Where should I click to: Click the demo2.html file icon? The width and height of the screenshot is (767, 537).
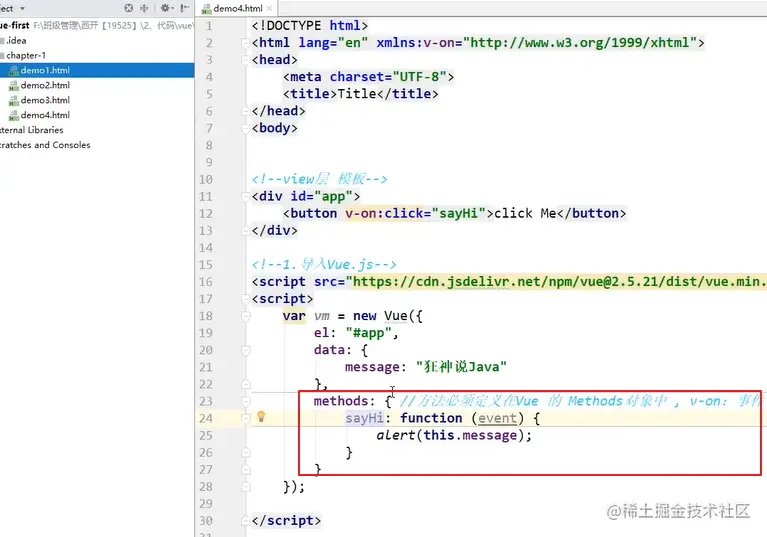14,86
